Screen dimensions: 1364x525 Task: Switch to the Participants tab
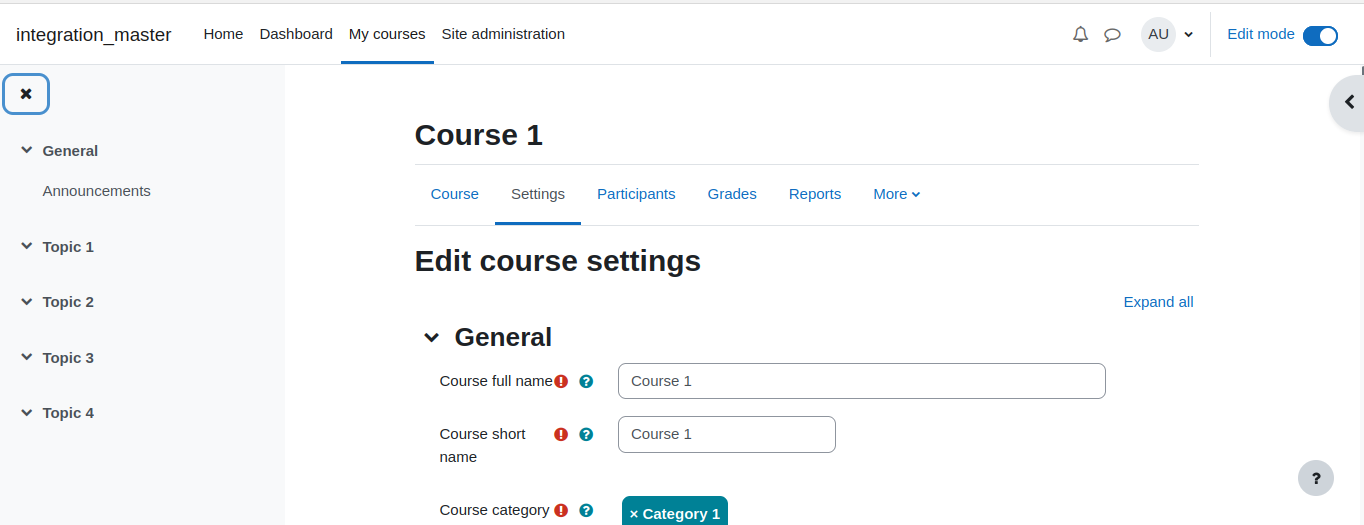point(636,194)
